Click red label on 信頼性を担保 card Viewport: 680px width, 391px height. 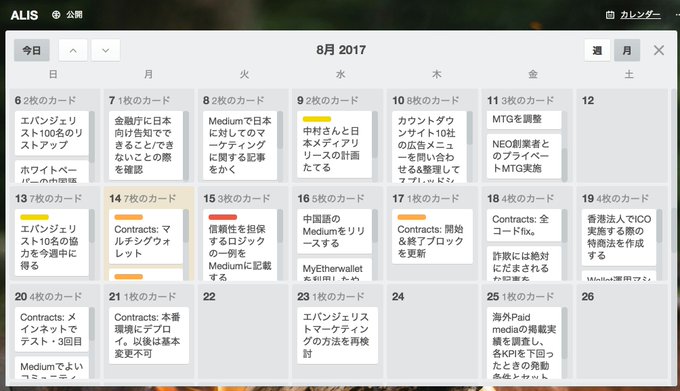[222, 217]
